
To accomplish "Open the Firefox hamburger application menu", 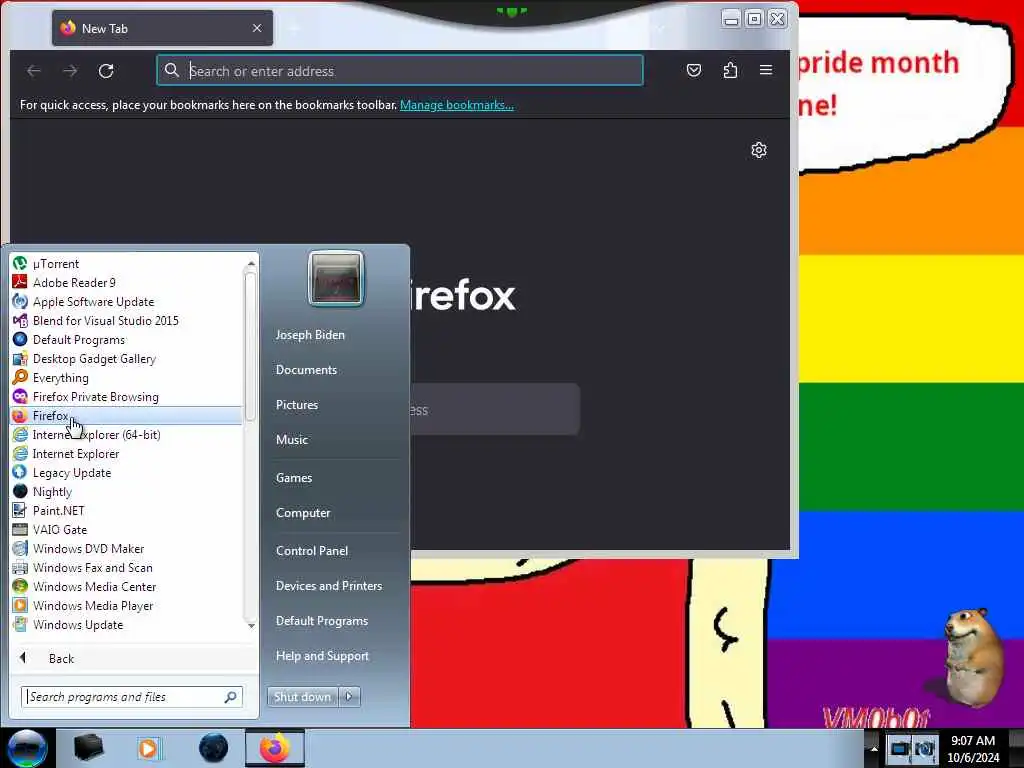I will point(766,70).
